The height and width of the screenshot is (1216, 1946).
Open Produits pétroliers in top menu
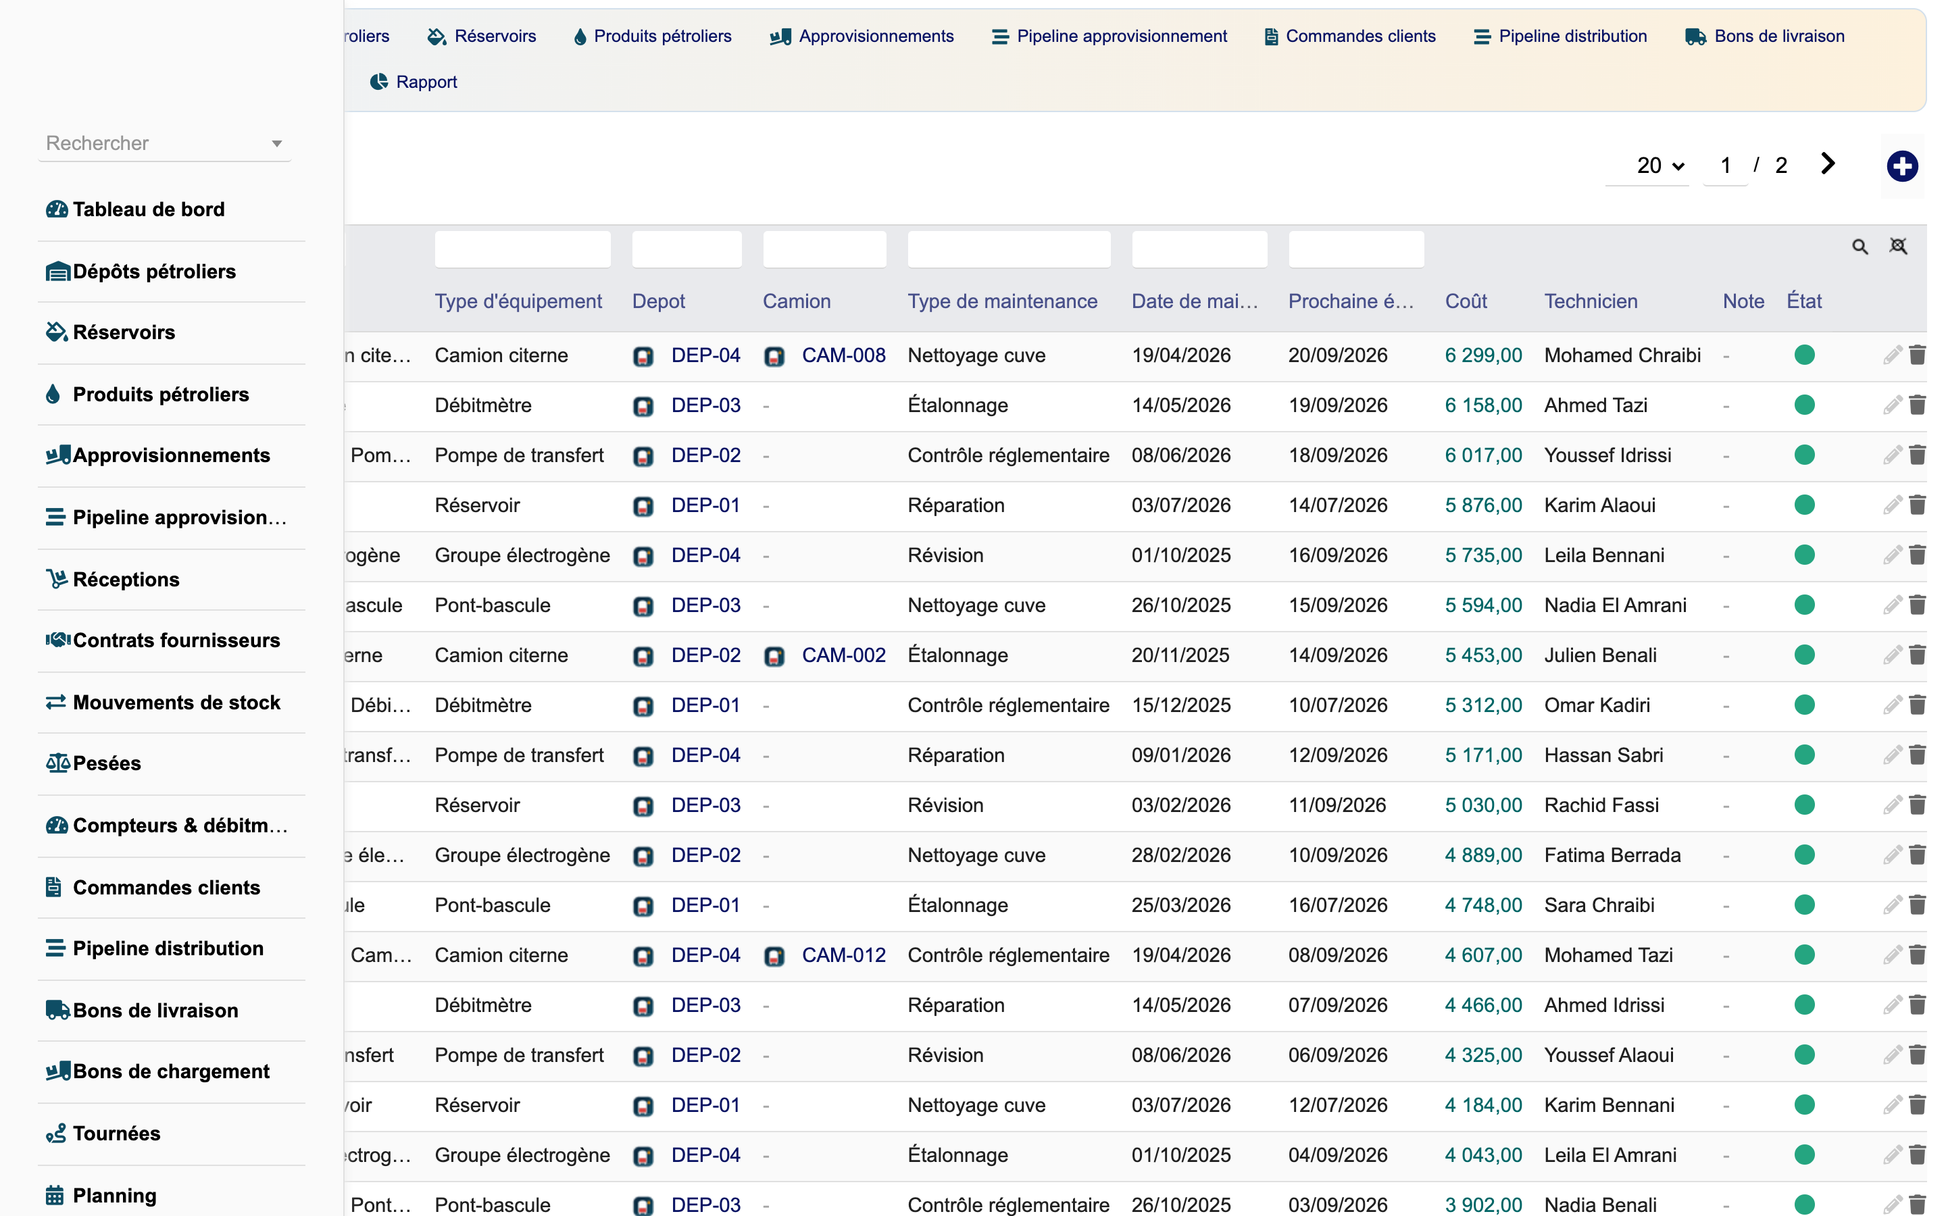click(653, 36)
